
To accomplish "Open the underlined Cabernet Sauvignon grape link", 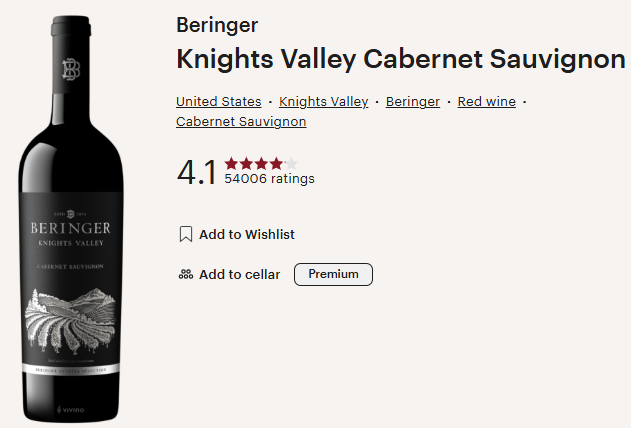I will pyautogui.click(x=241, y=122).
